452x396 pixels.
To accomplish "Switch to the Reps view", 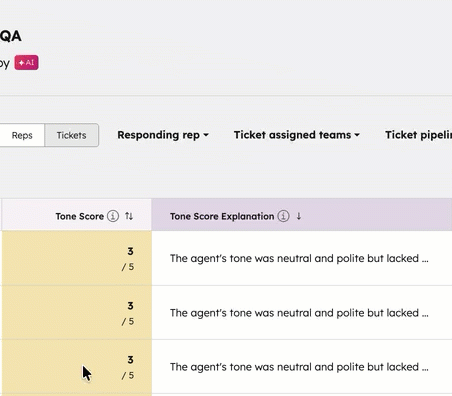I will point(22,135).
